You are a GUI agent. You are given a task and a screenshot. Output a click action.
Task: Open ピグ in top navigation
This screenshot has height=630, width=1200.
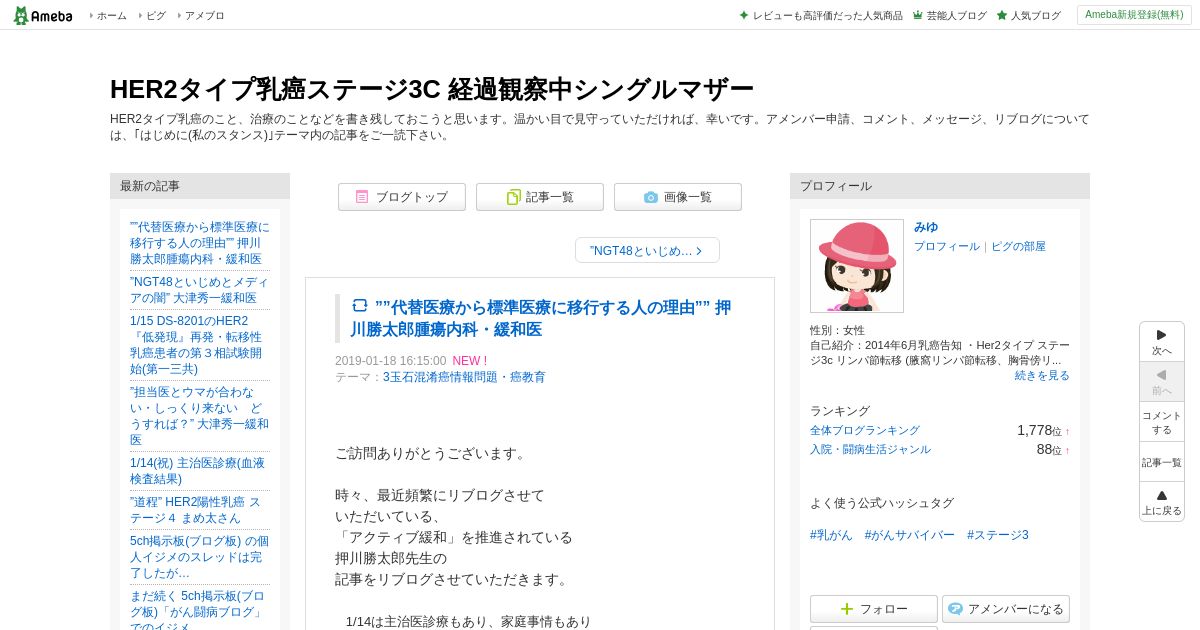(156, 16)
